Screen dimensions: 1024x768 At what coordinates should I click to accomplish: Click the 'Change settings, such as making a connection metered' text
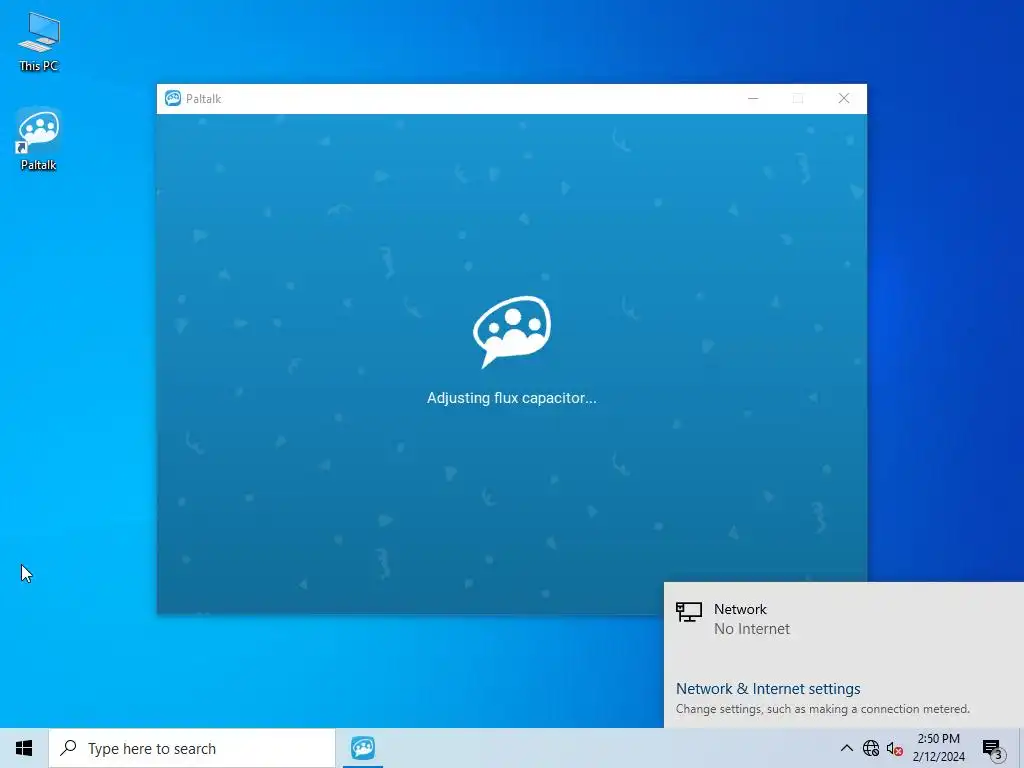coord(823,709)
